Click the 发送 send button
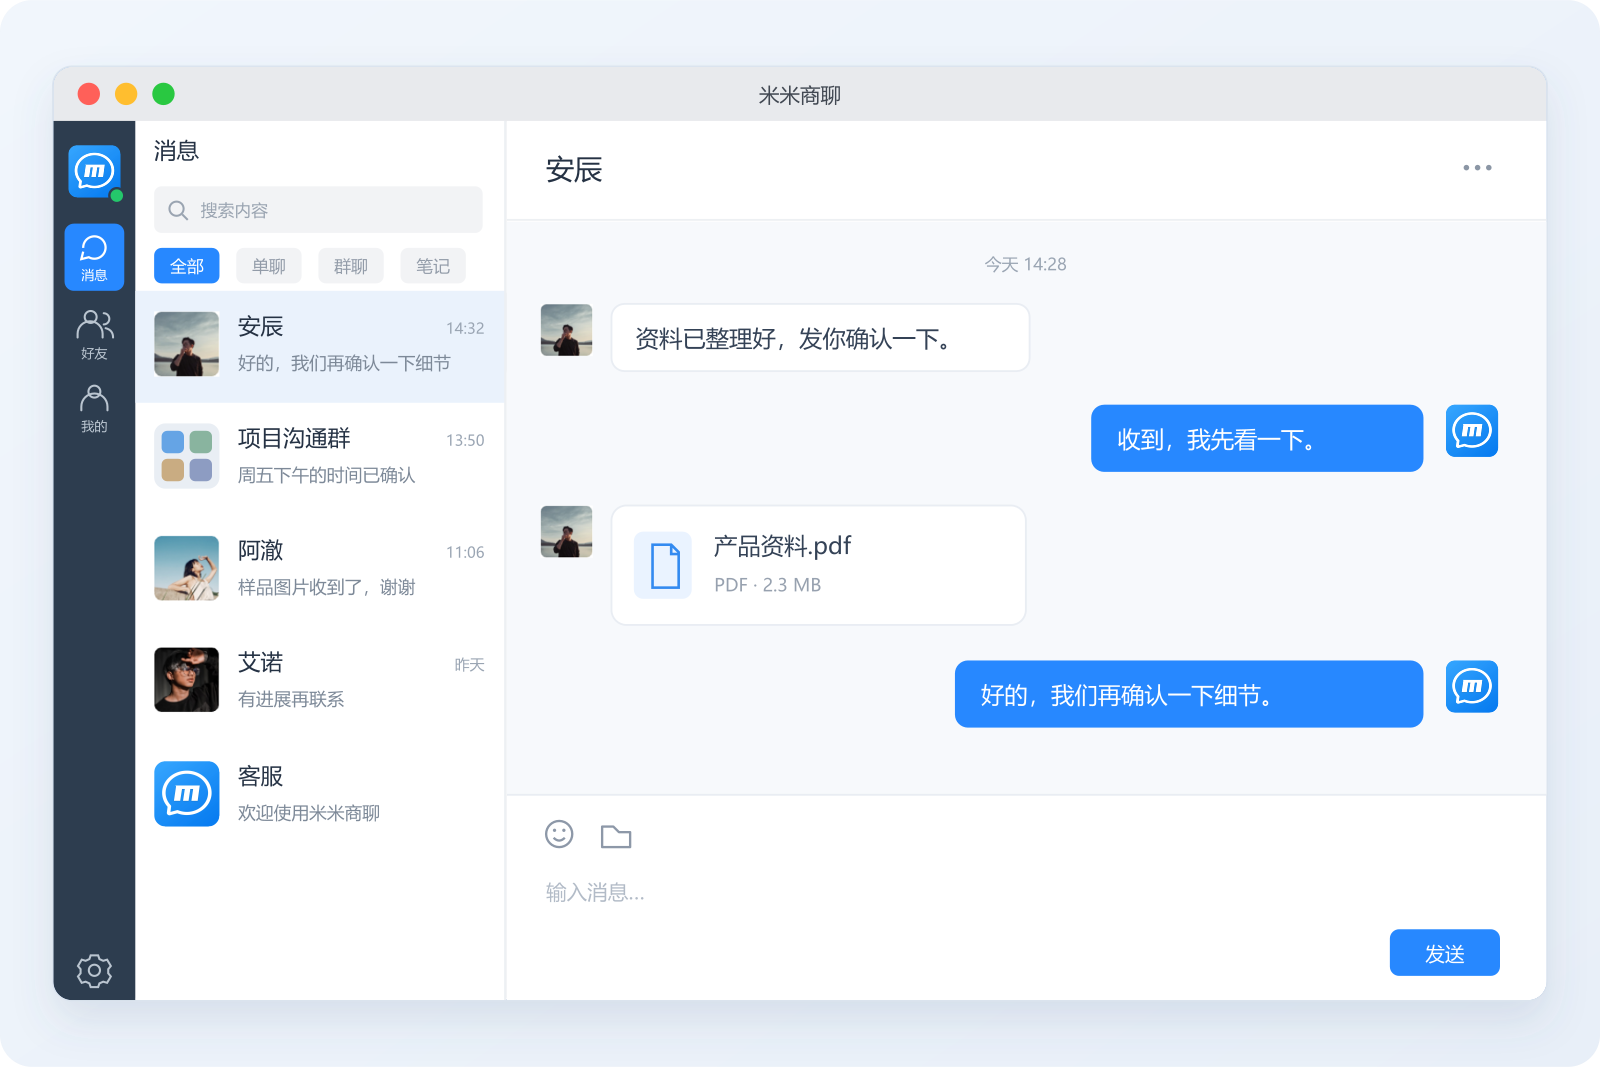 click(1444, 953)
